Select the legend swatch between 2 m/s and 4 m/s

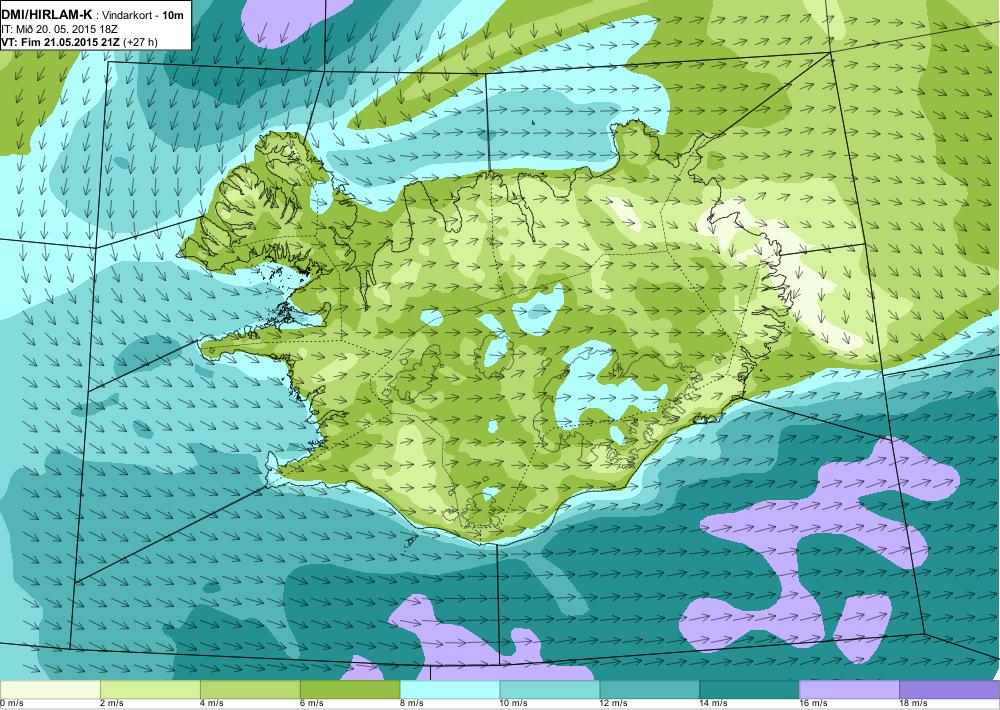(x=150, y=690)
